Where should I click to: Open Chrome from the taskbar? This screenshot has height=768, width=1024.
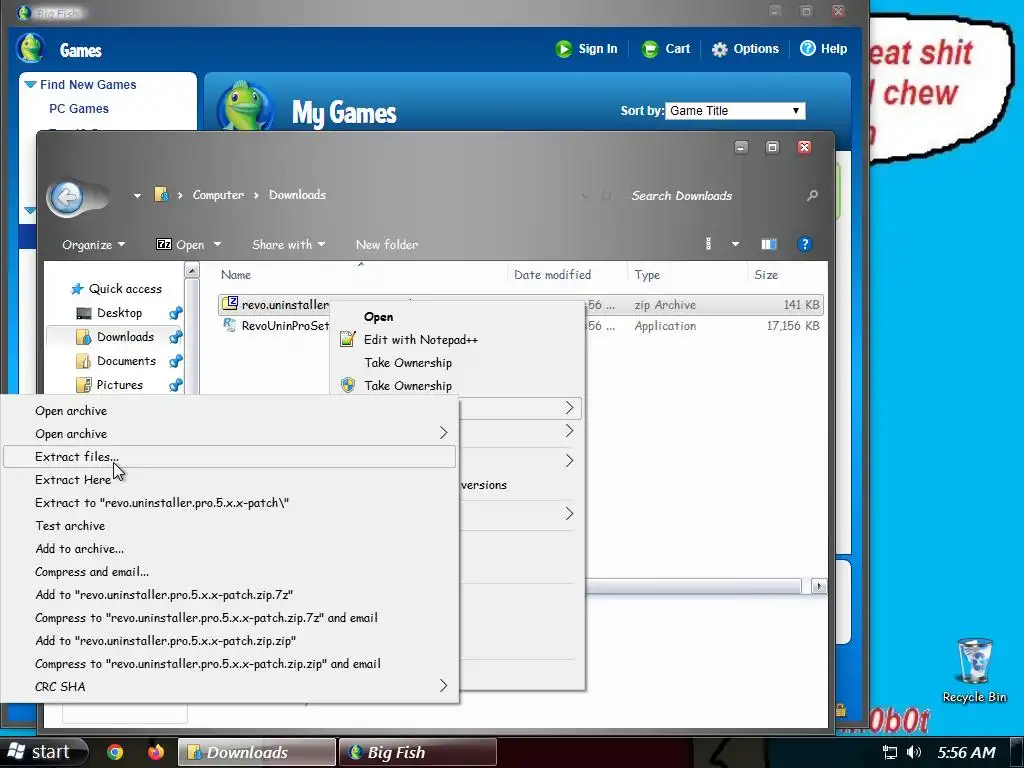[x=115, y=752]
